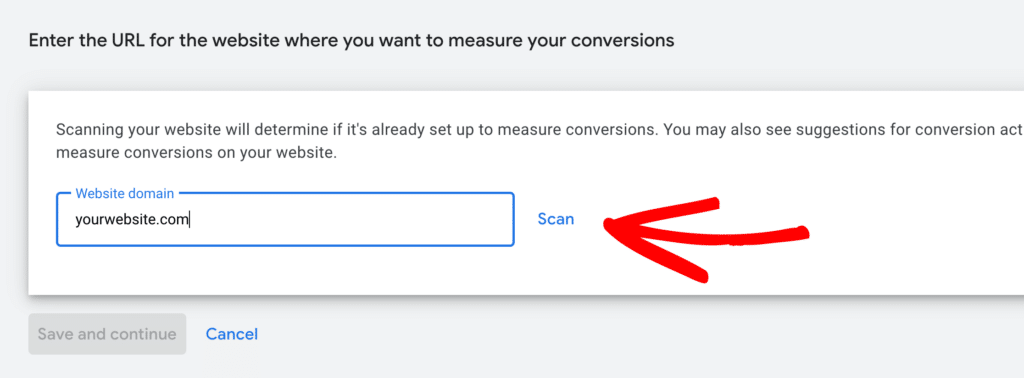Click the 'You may also see suggestions' sentence
This screenshot has width=1024, height=378.
pyautogui.click(x=843, y=129)
